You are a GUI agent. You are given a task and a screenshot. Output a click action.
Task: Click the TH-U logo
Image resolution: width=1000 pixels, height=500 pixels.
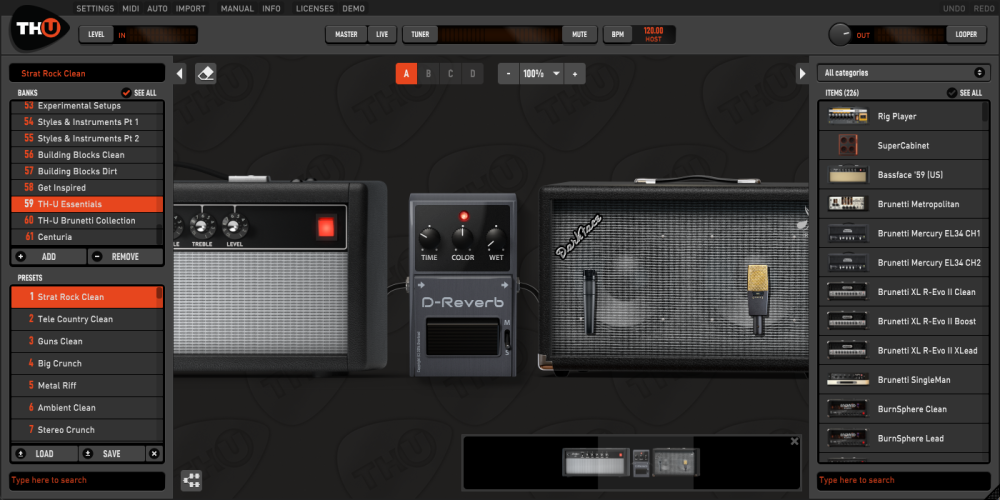tap(39, 29)
